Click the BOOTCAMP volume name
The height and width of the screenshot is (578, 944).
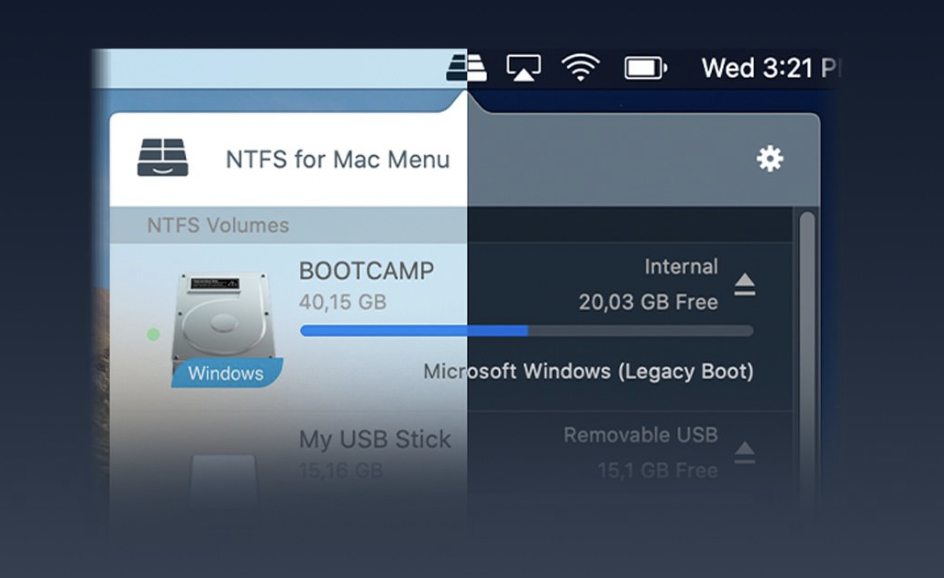[x=367, y=271]
